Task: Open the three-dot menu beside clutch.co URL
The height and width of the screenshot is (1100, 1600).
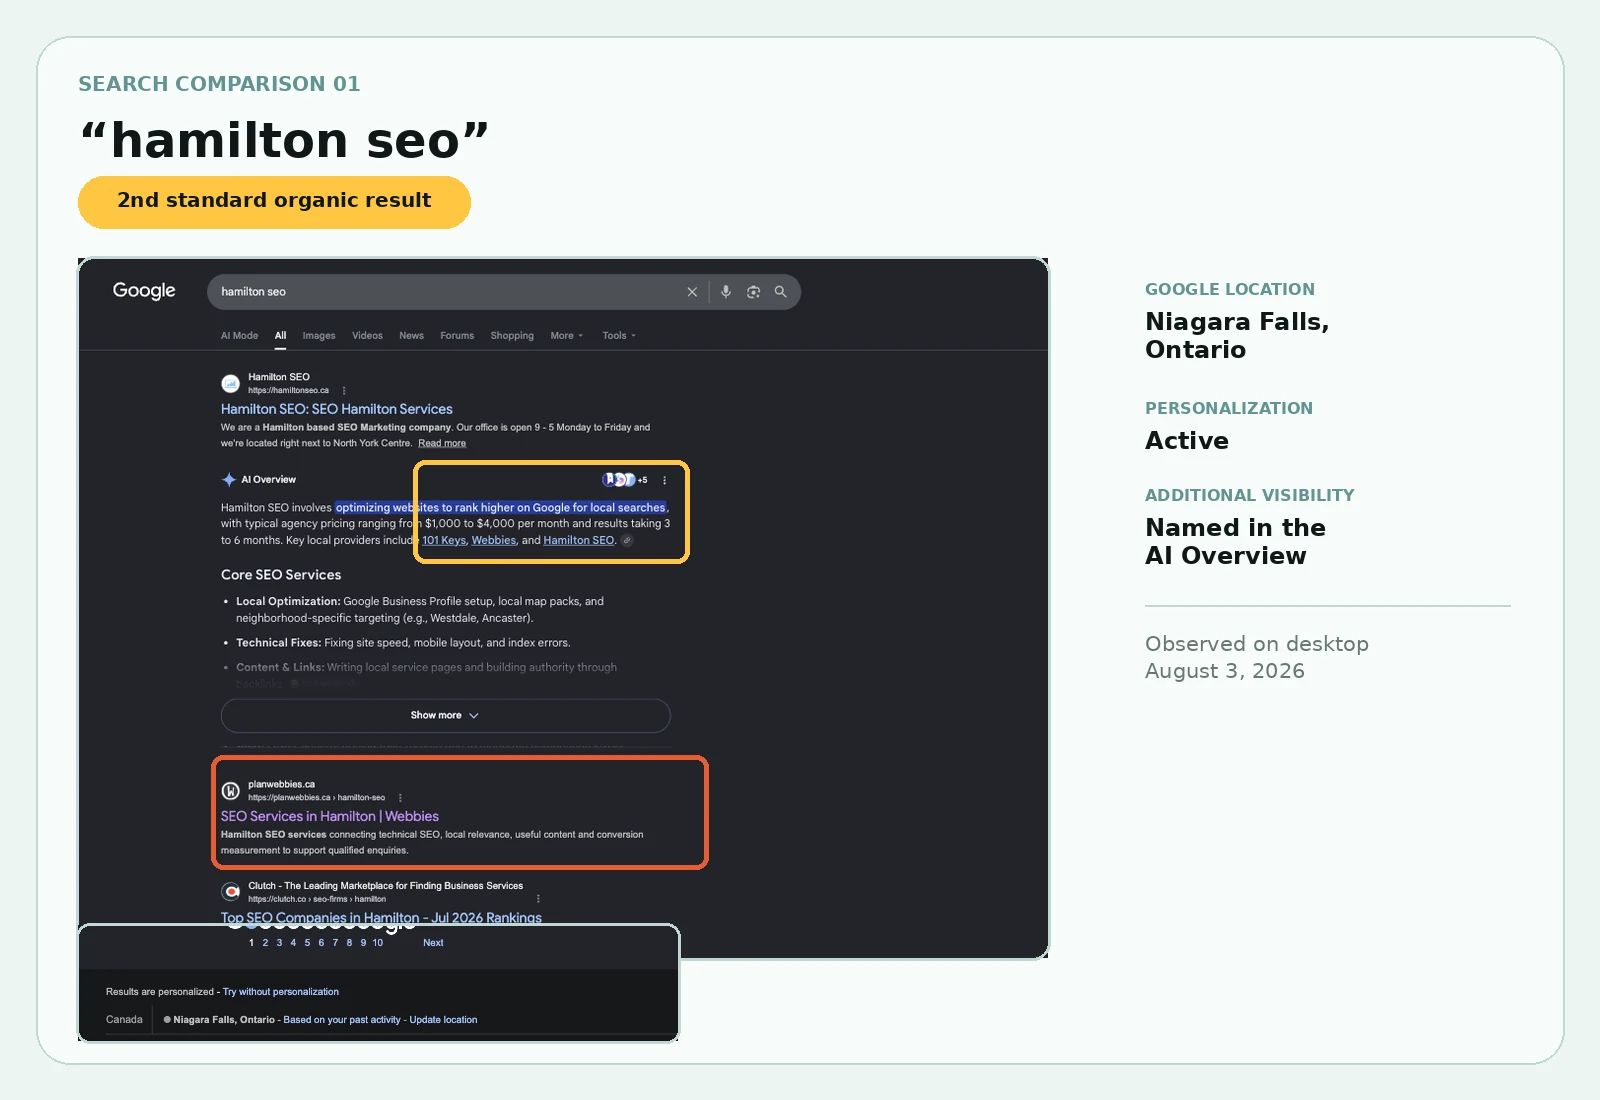Action: pos(538,899)
